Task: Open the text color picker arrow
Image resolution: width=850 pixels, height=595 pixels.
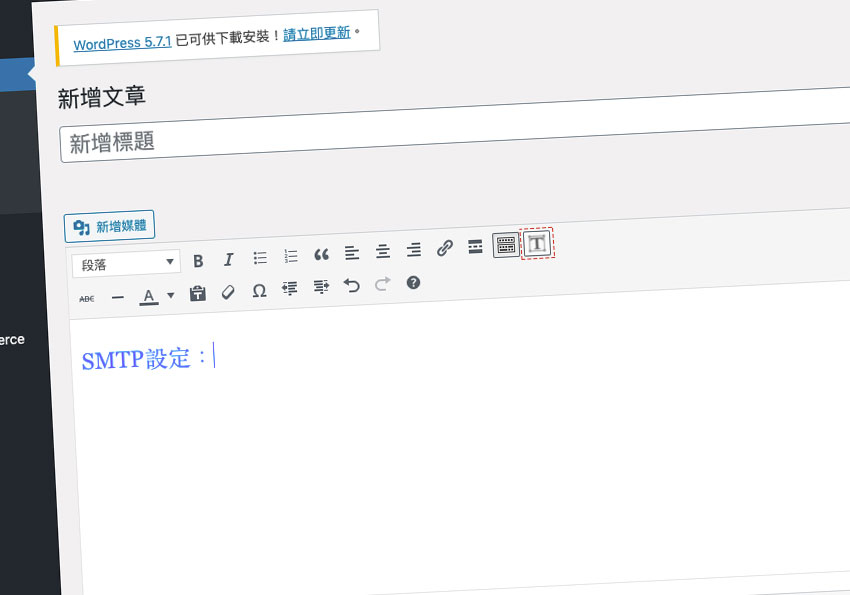Action: 171,295
